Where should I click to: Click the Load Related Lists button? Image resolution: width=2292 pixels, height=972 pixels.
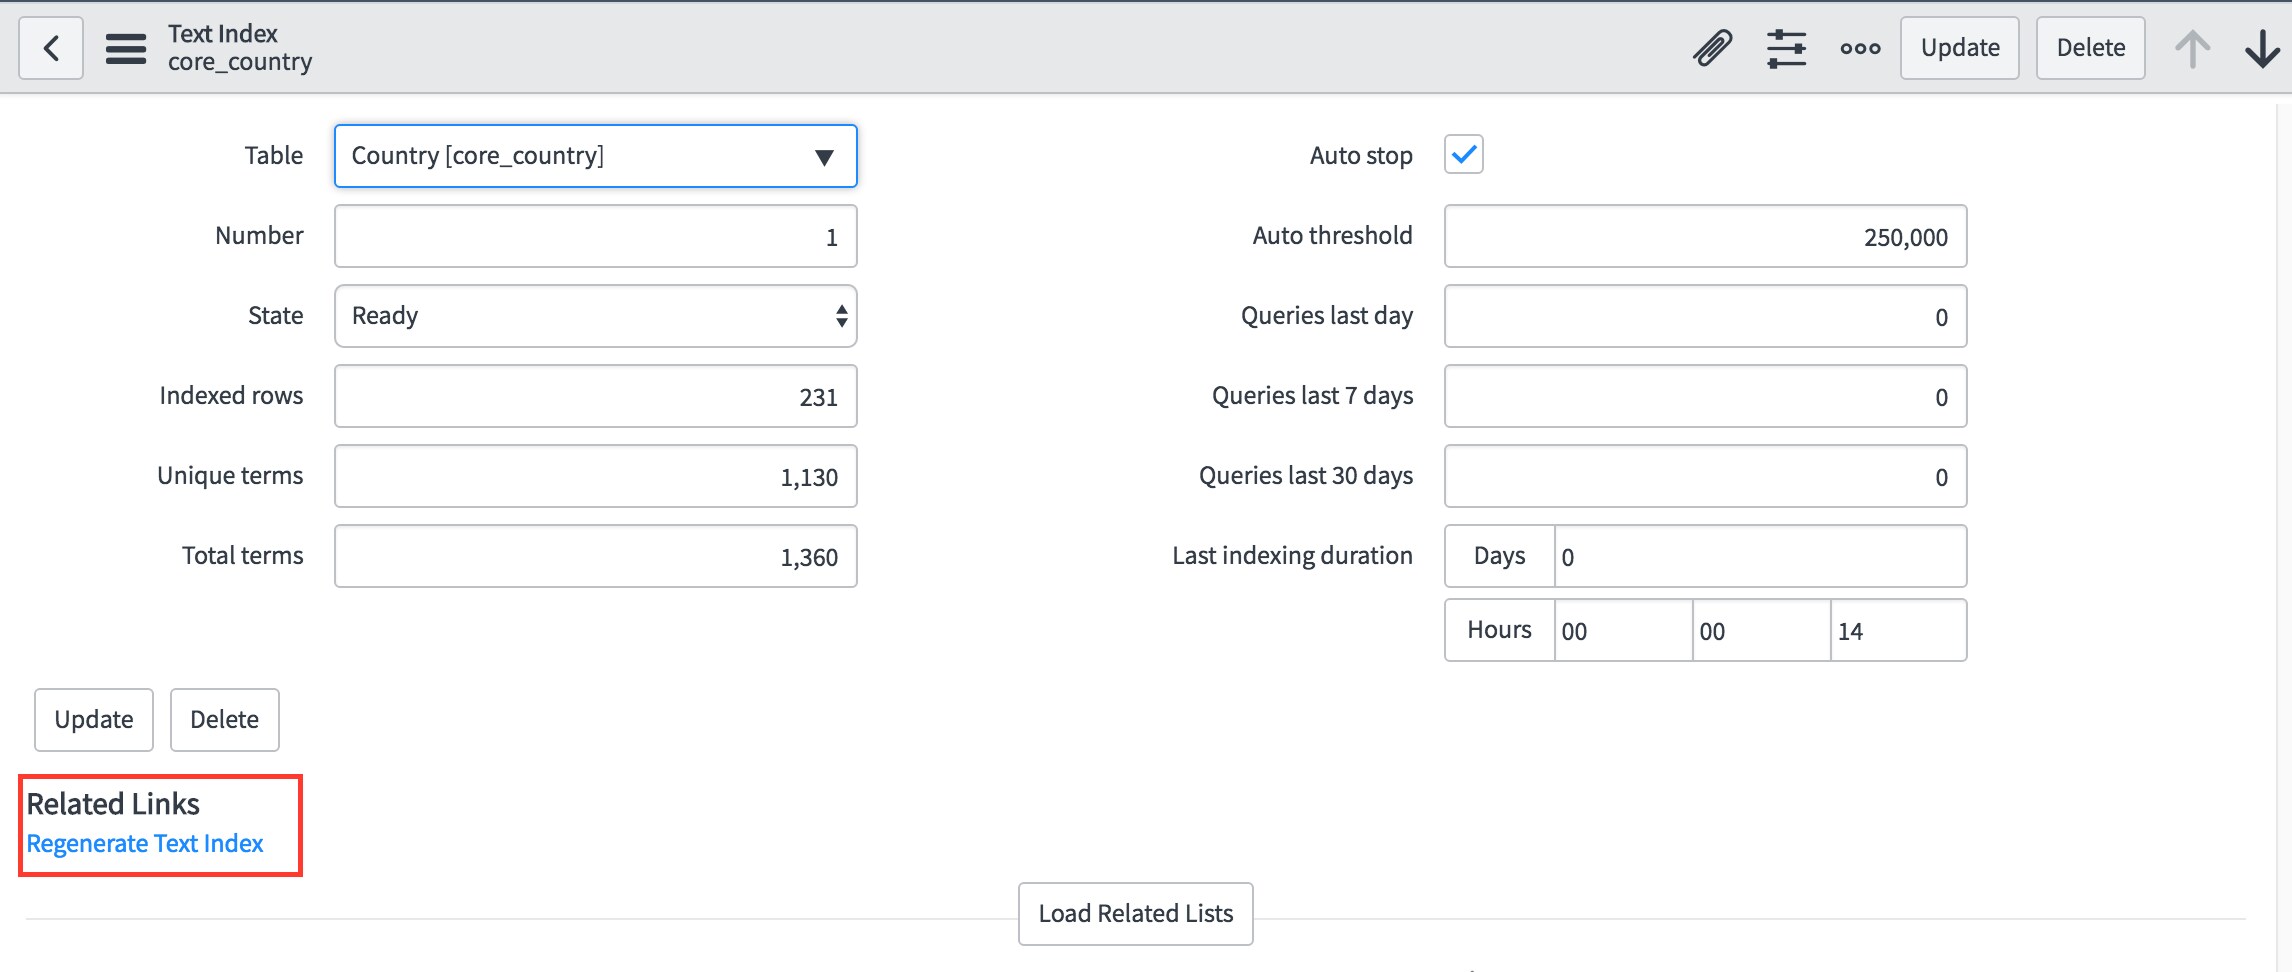pyautogui.click(x=1135, y=914)
